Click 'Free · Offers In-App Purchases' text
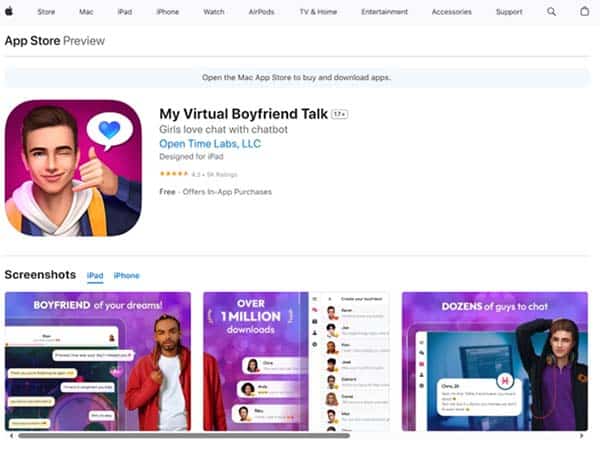The image size is (600, 449). click(x=215, y=192)
